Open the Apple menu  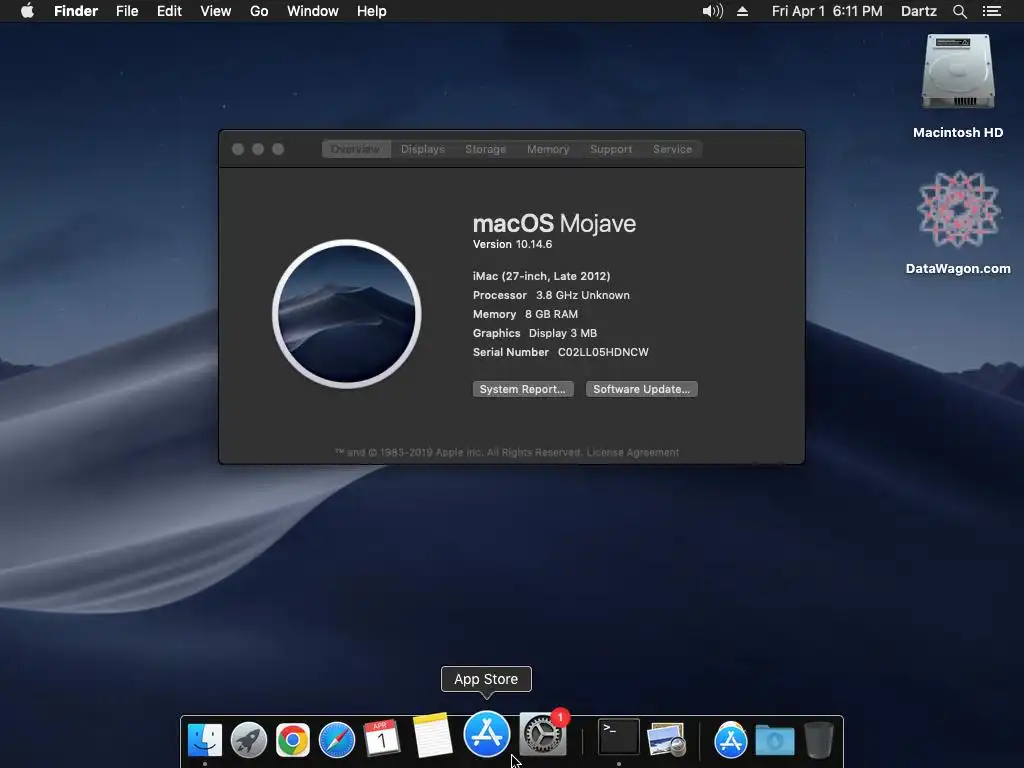tap(27, 11)
